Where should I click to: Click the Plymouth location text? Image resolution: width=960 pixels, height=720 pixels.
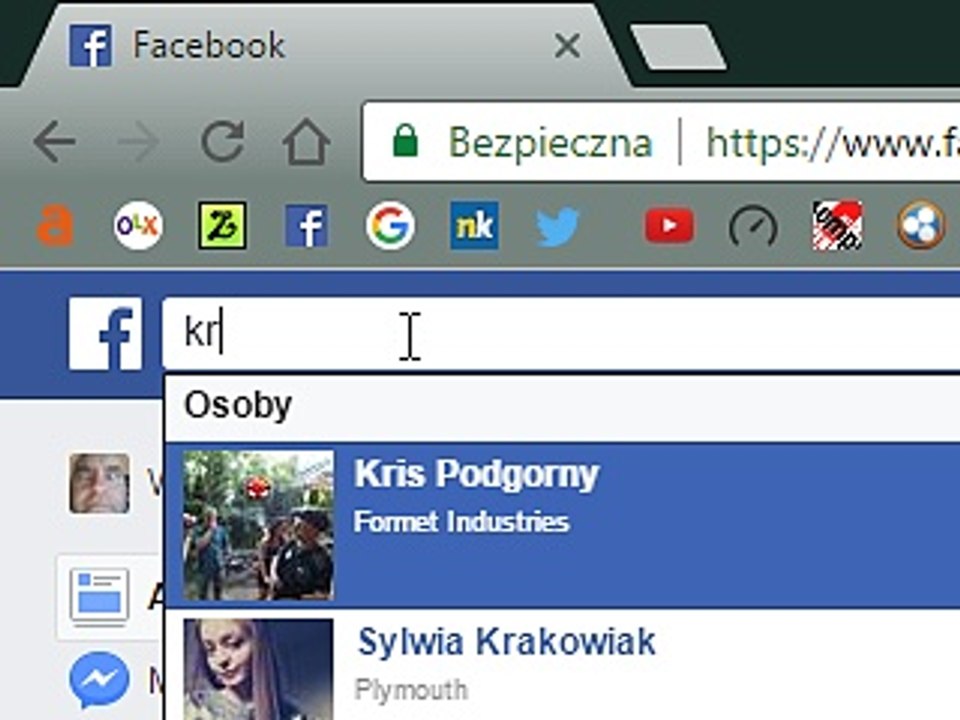pyautogui.click(x=411, y=690)
